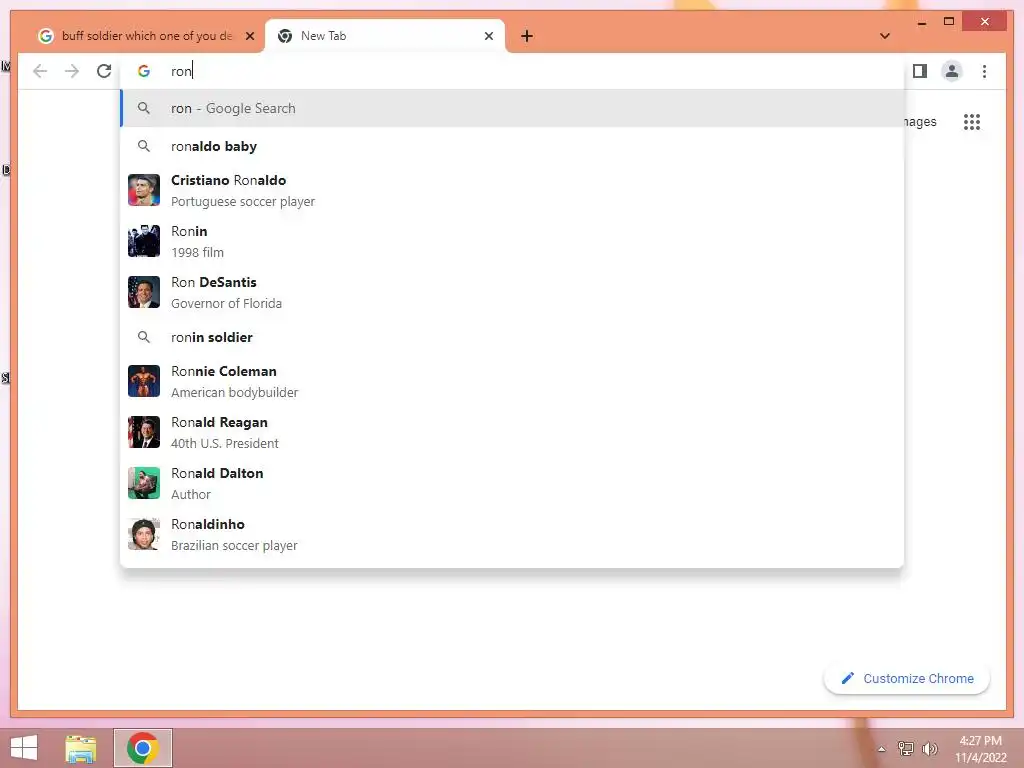Click the Customize Chrome button
Image resolution: width=1024 pixels, height=768 pixels.
[x=906, y=679]
